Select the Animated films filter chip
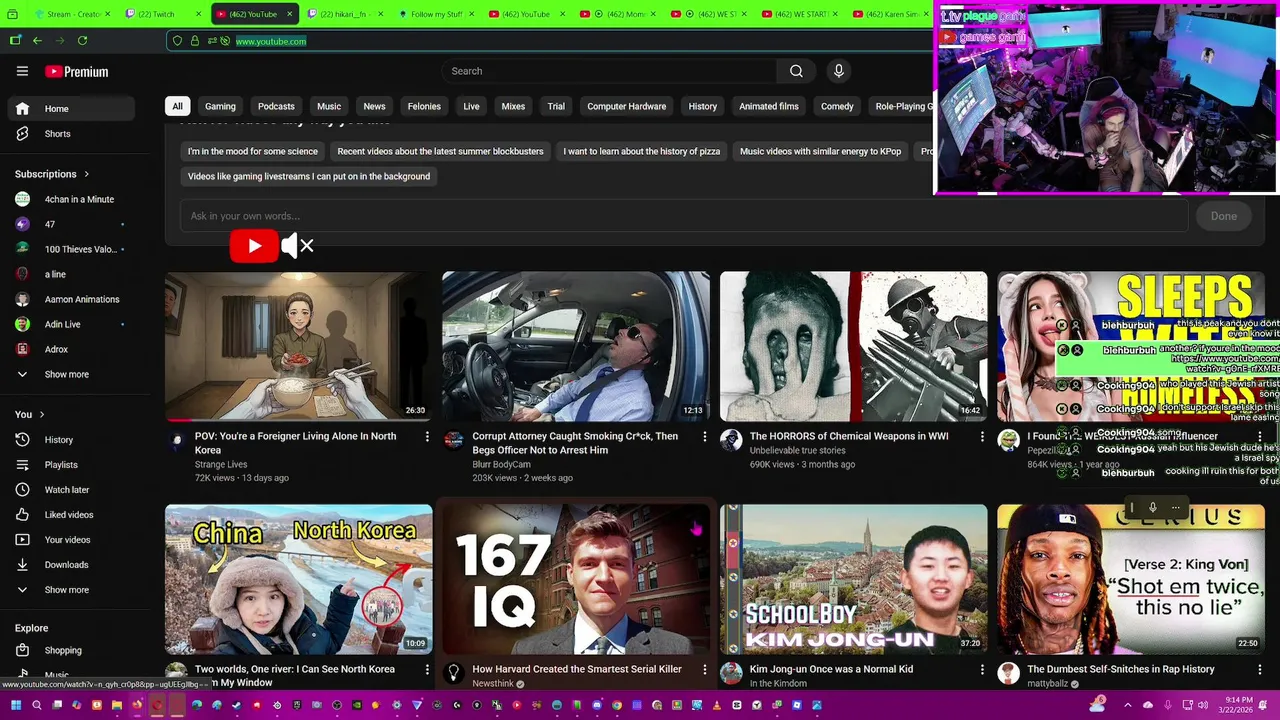Screen dimensions: 1280x720 769,106
